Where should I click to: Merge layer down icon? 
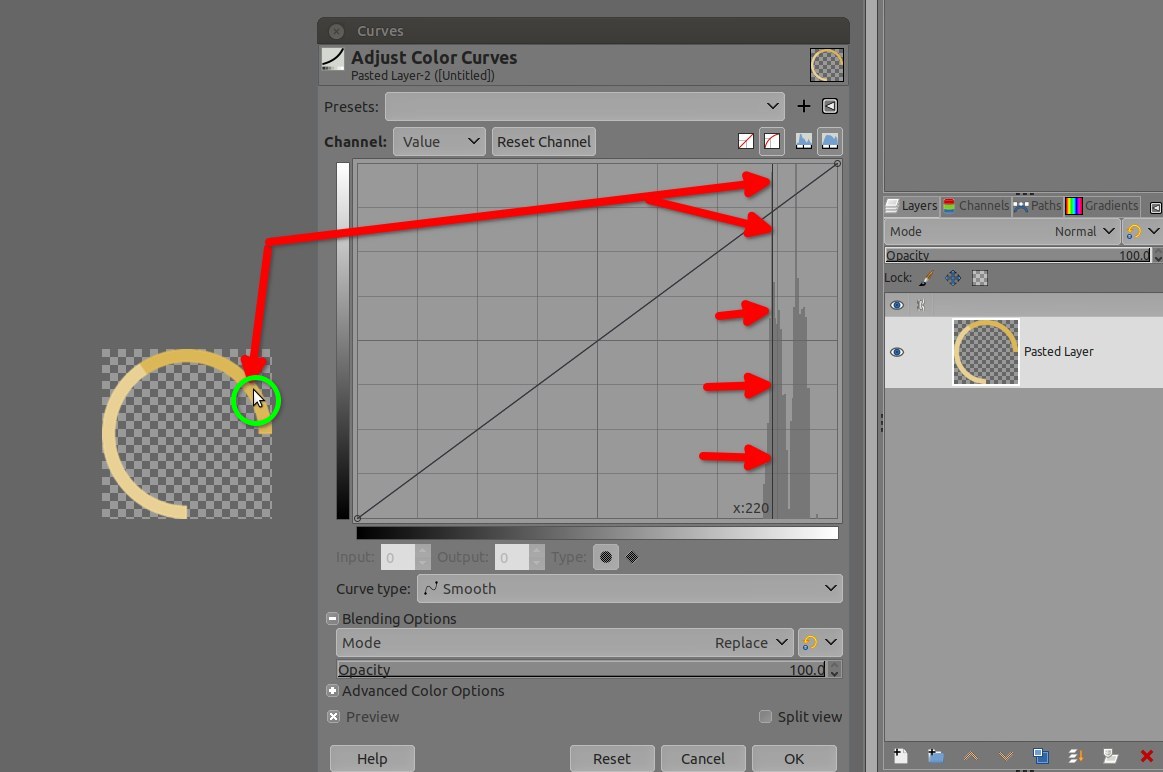1075,756
